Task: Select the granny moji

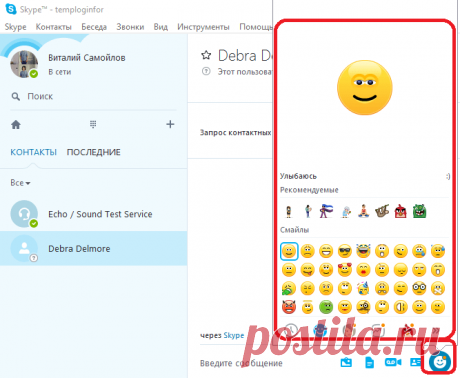Action: click(x=346, y=211)
